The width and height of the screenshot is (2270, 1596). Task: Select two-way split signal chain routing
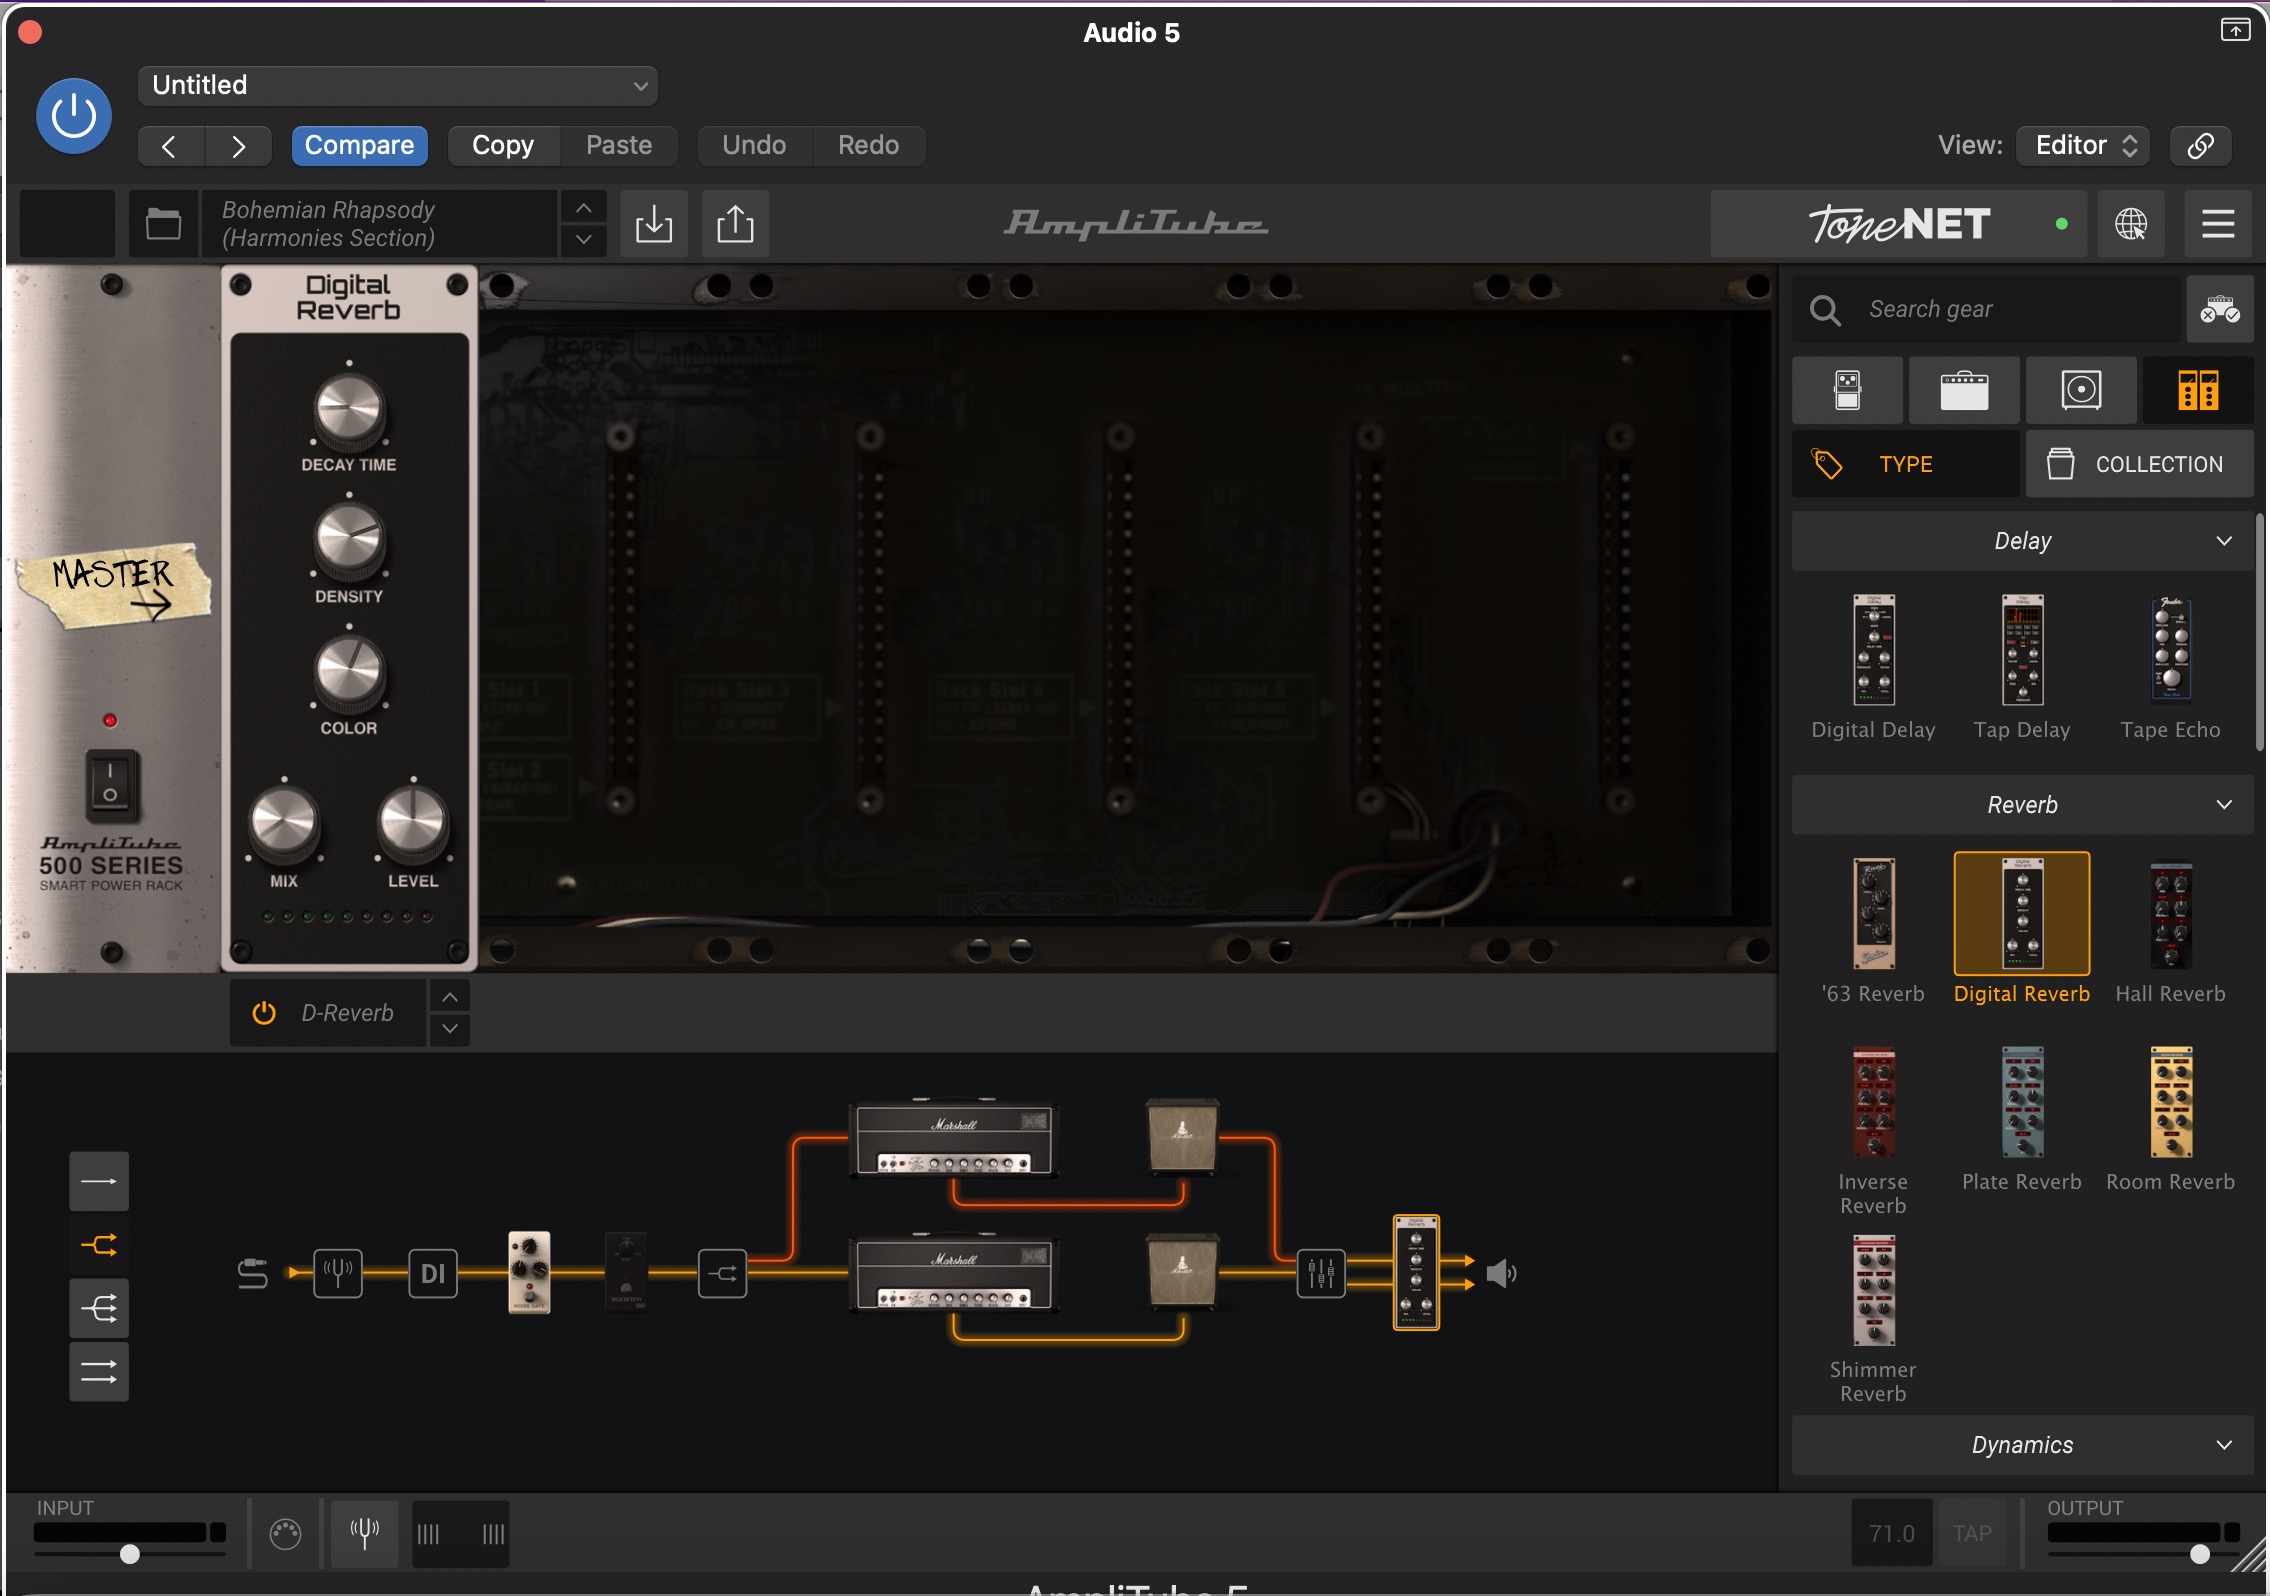click(98, 1245)
